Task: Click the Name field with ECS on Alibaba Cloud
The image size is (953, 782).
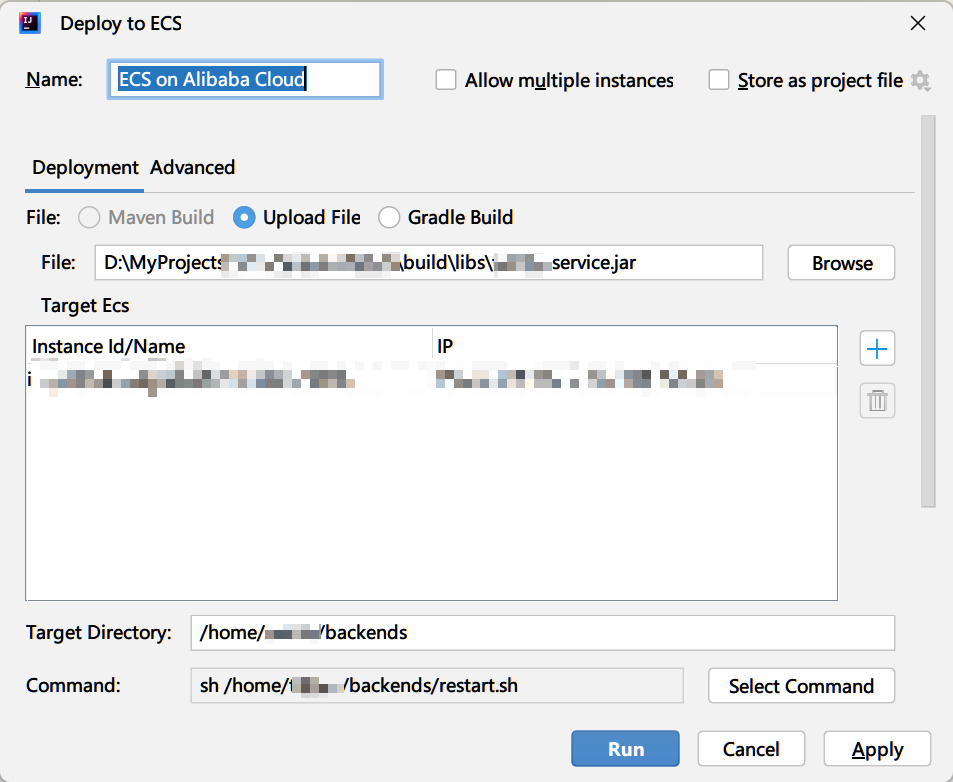Action: [244, 80]
